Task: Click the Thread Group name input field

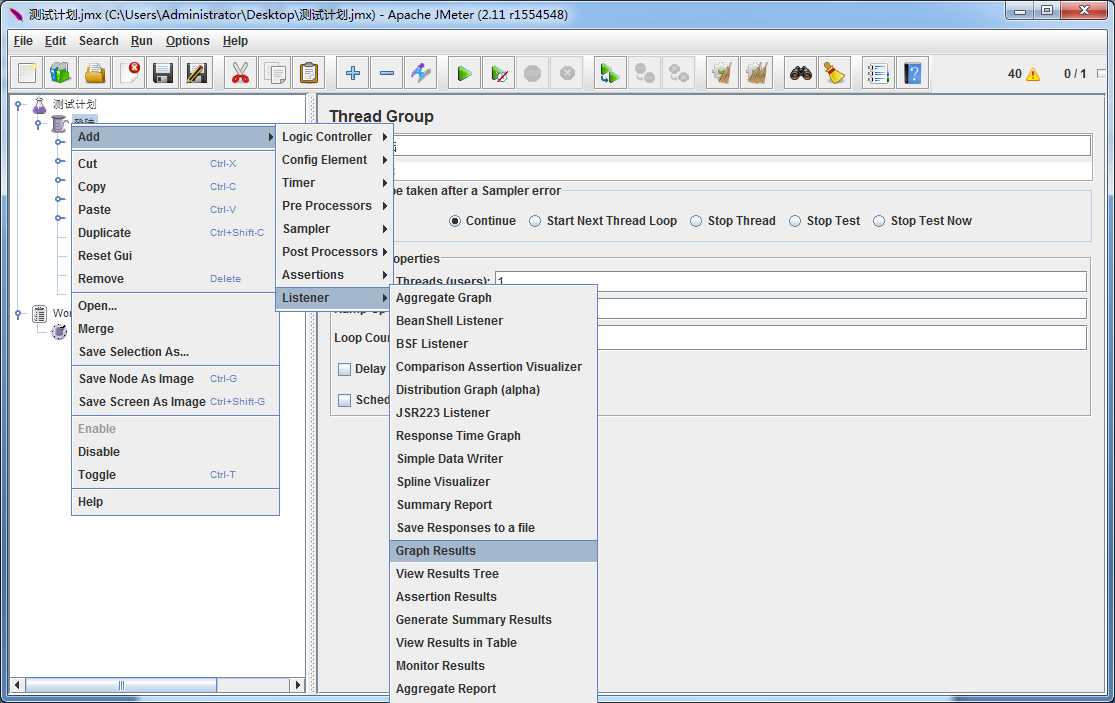Action: tap(740, 146)
